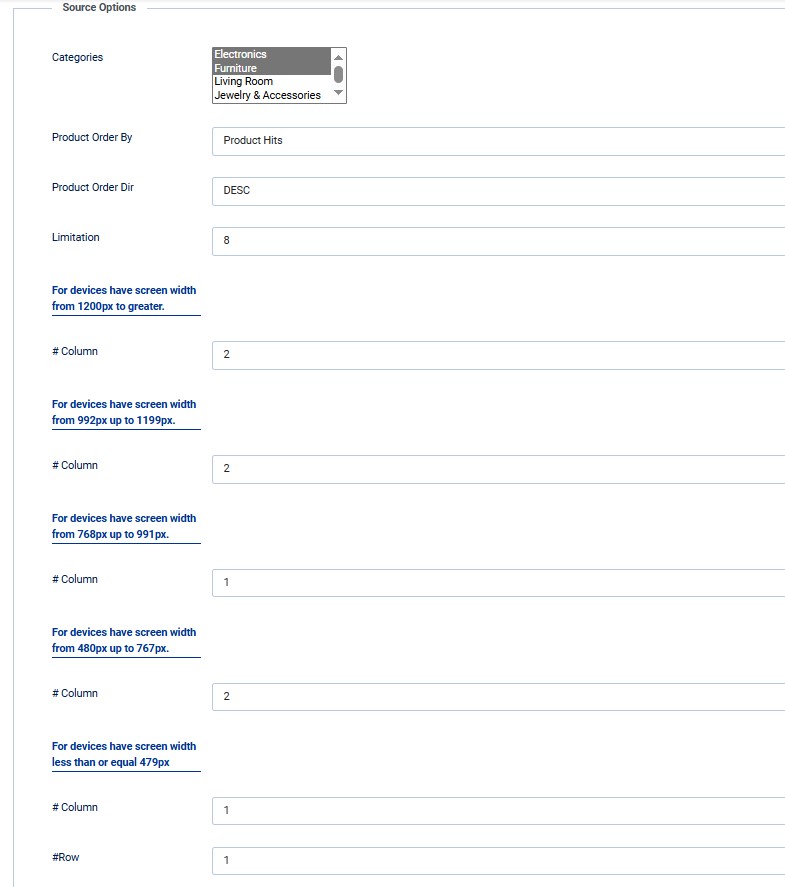Open the Product Order By dropdown
Image resolution: width=785 pixels, height=887 pixels.
[498, 141]
